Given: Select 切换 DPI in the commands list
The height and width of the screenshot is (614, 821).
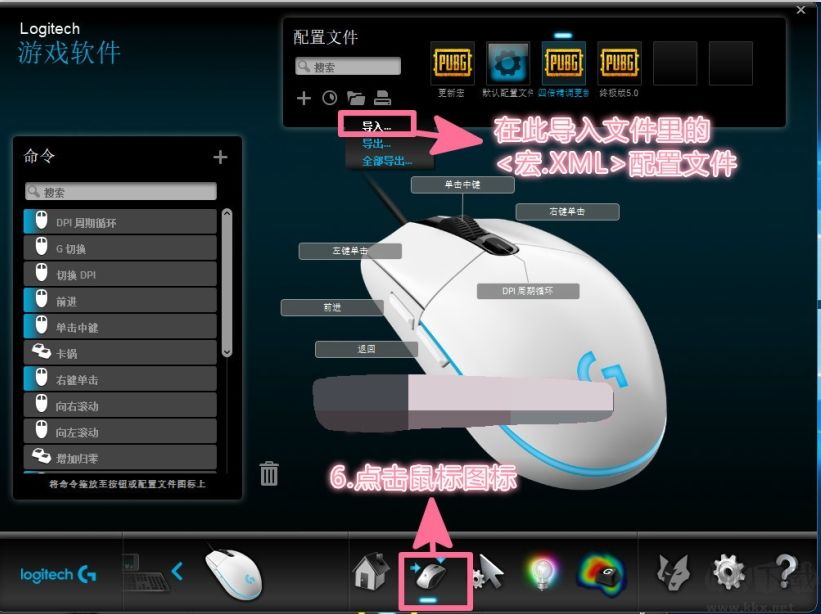Looking at the screenshot, I should (120, 274).
